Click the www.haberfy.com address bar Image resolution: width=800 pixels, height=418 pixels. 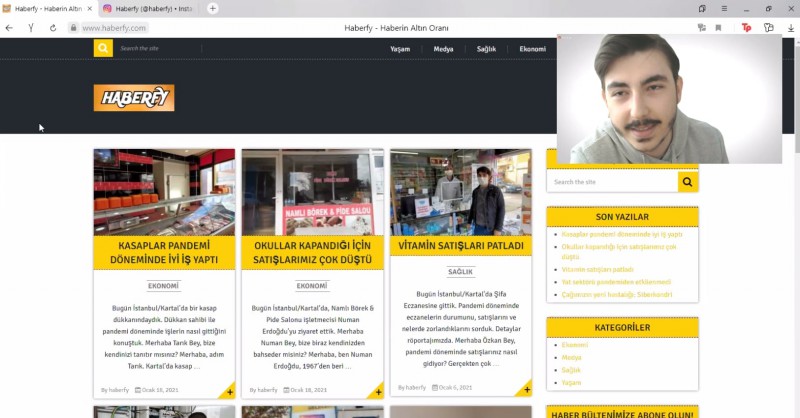(200, 28)
